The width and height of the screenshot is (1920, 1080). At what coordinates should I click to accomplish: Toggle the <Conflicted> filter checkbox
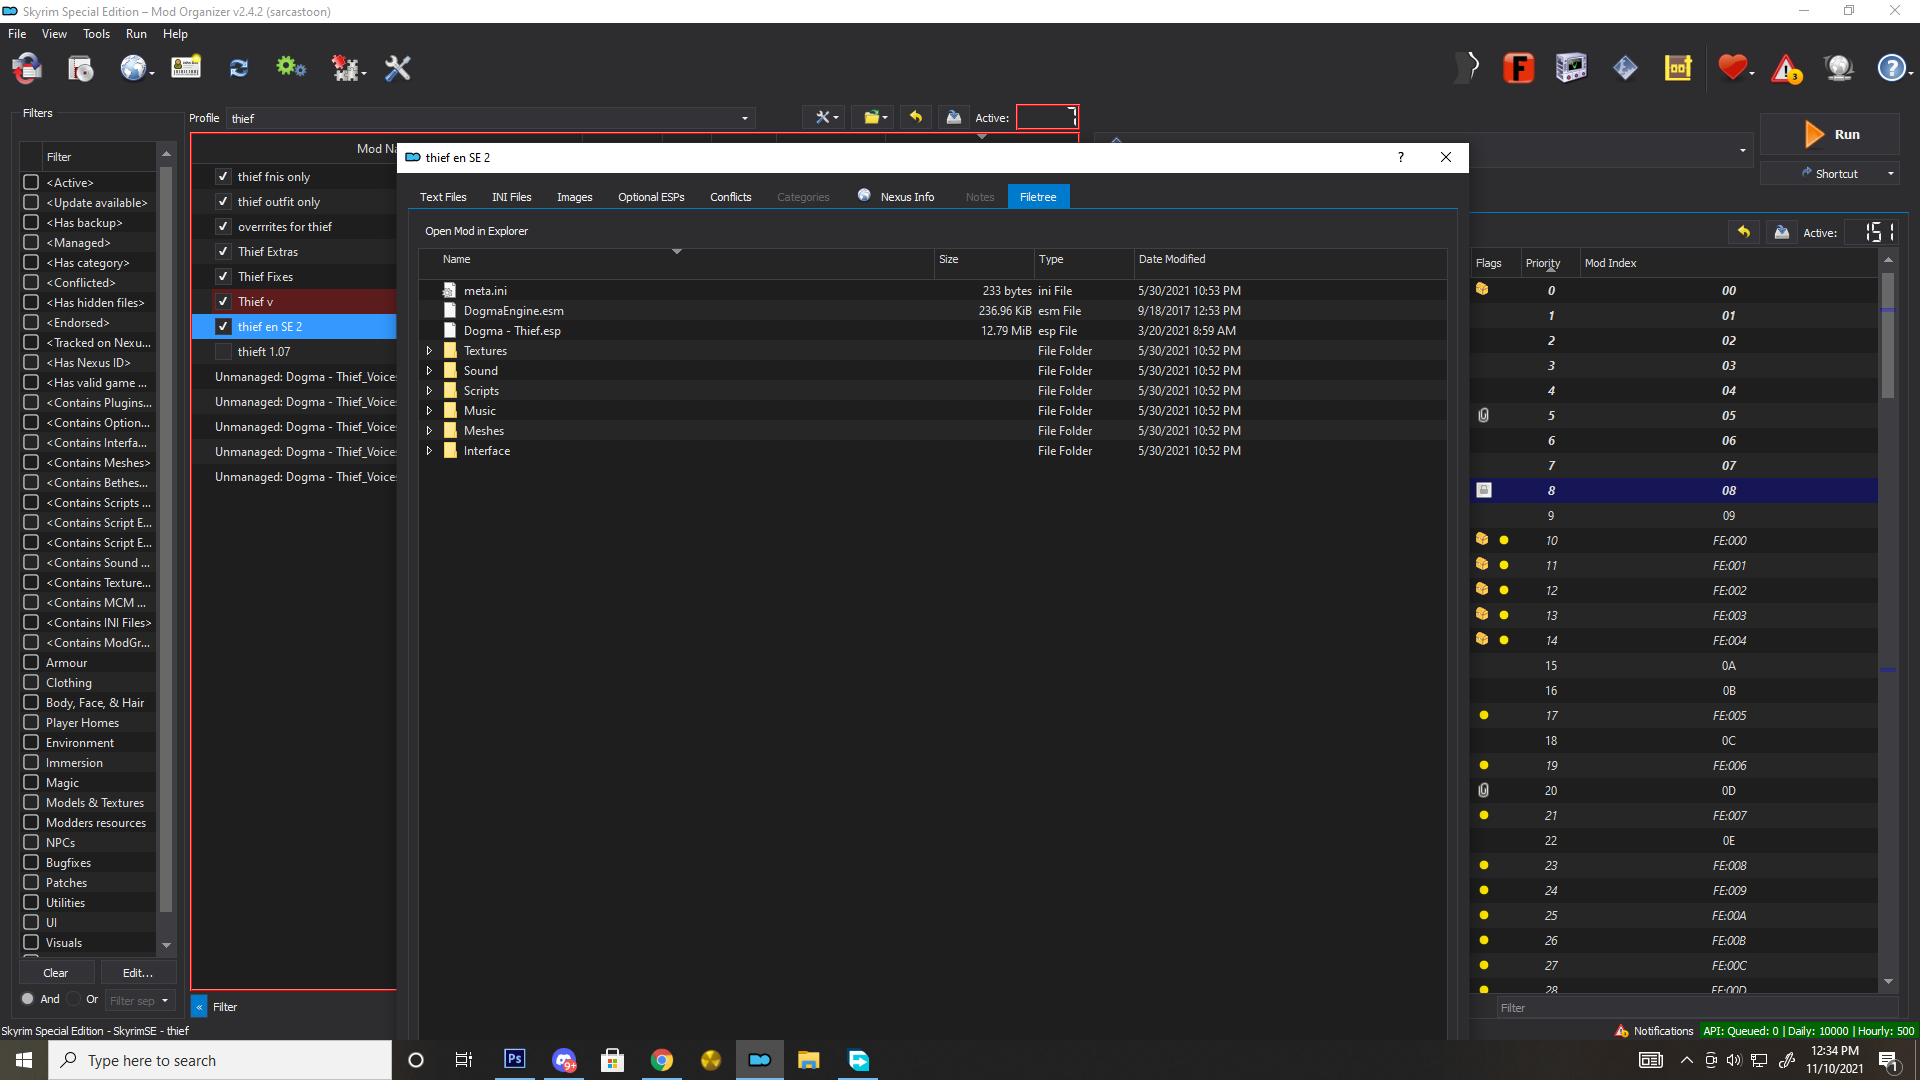click(31, 282)
